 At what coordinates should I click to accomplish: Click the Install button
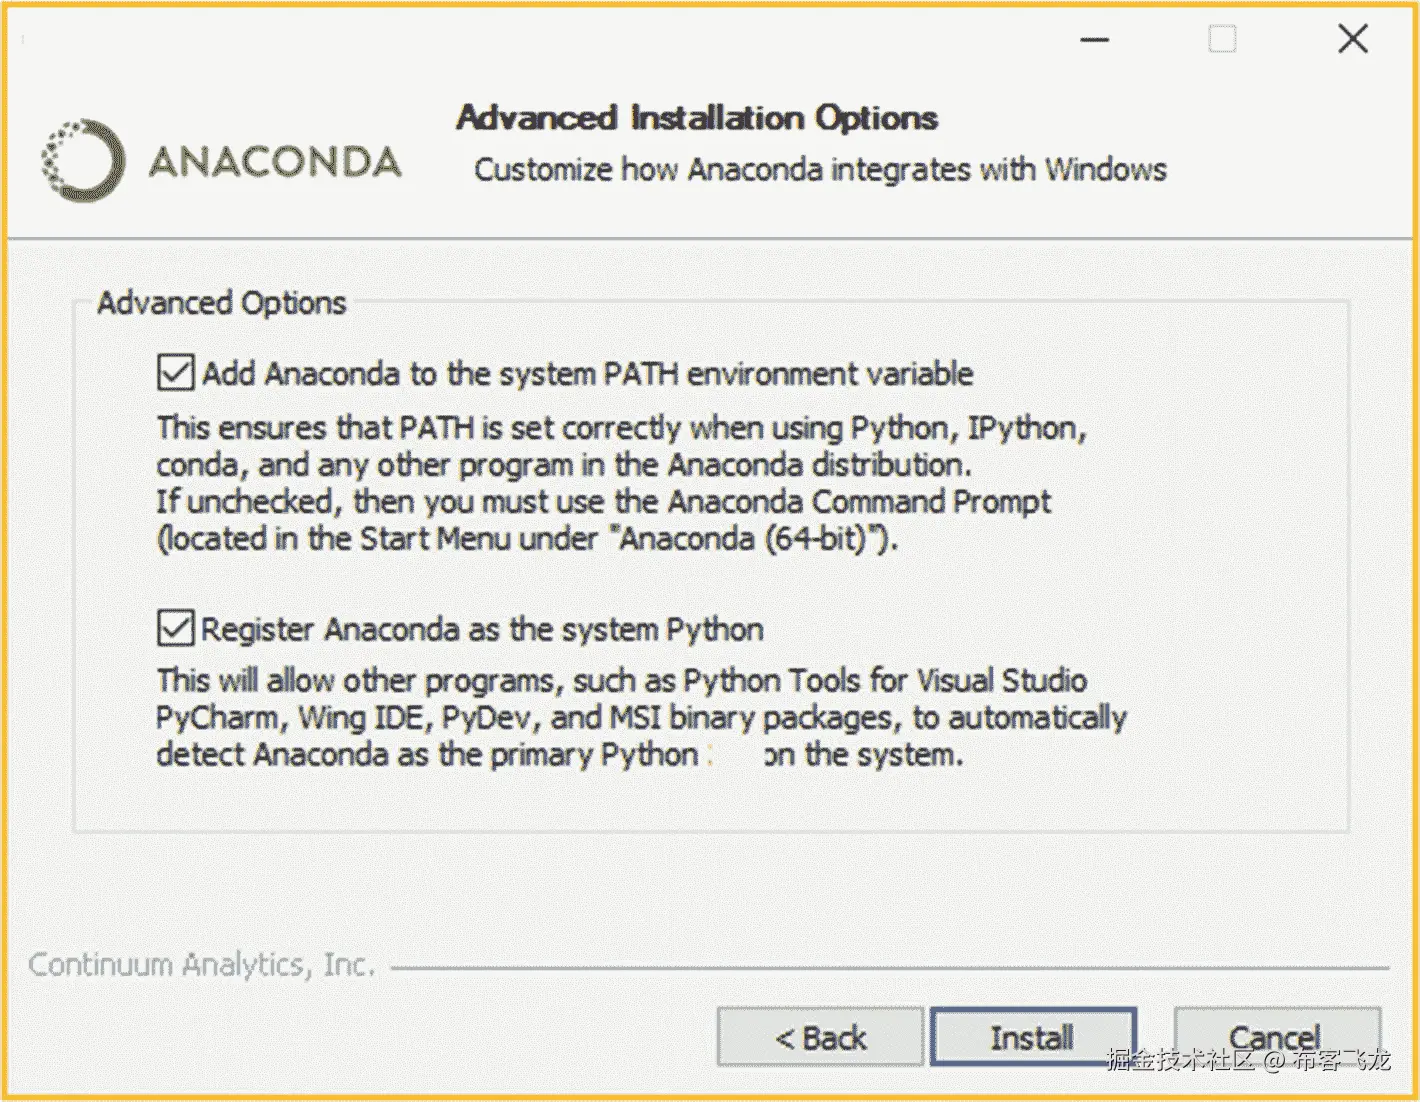[x=1032, y=1037]
